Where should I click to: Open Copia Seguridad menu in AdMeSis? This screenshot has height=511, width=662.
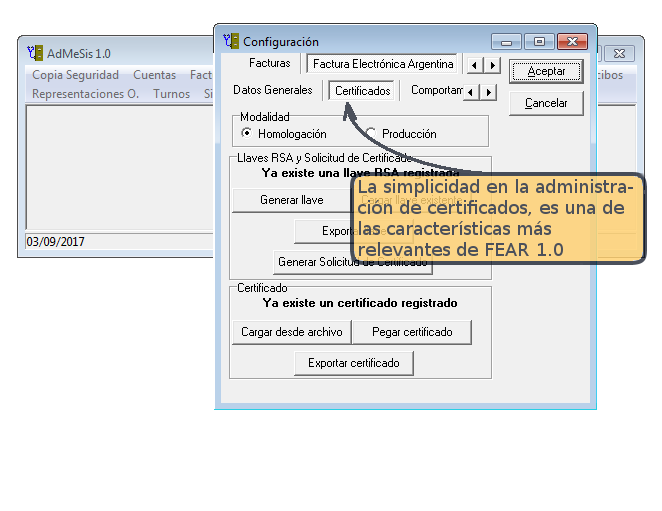[76, 75]
